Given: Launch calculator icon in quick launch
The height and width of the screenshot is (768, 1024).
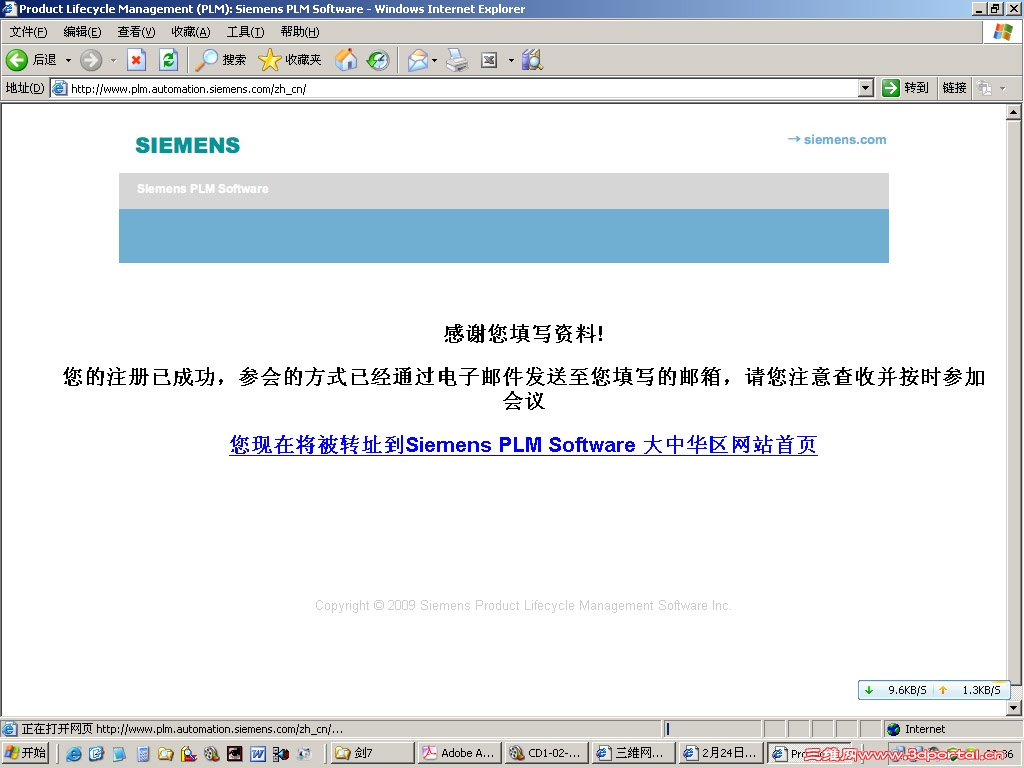Looking at the screenshot, I should click(143, 754).
